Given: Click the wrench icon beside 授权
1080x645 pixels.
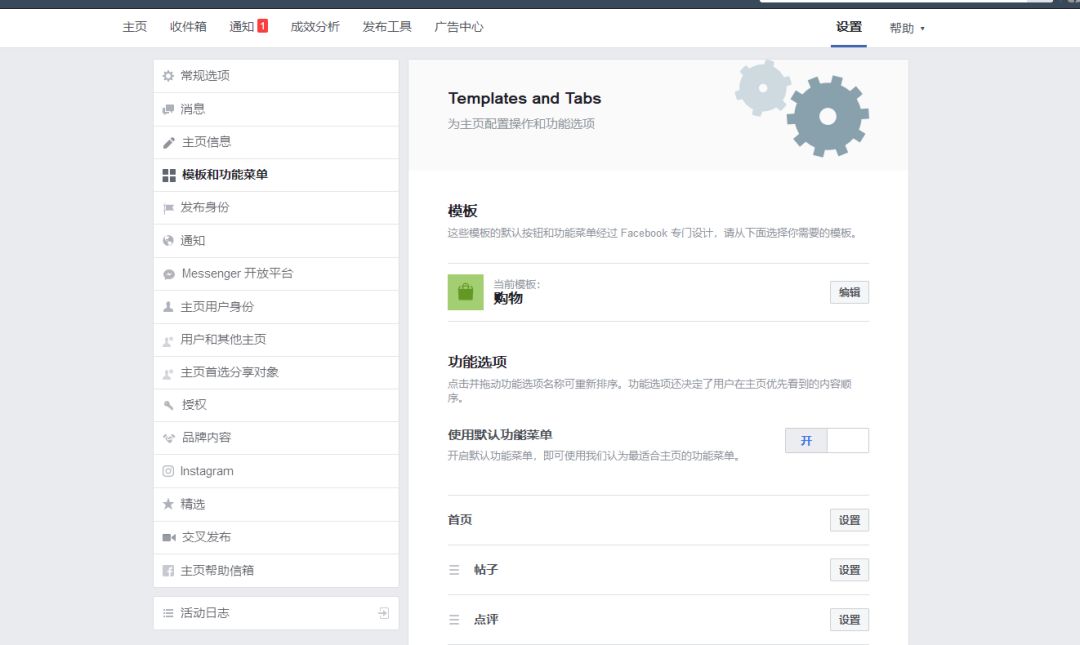Looking at the screenshot, I should coord(167,405).
